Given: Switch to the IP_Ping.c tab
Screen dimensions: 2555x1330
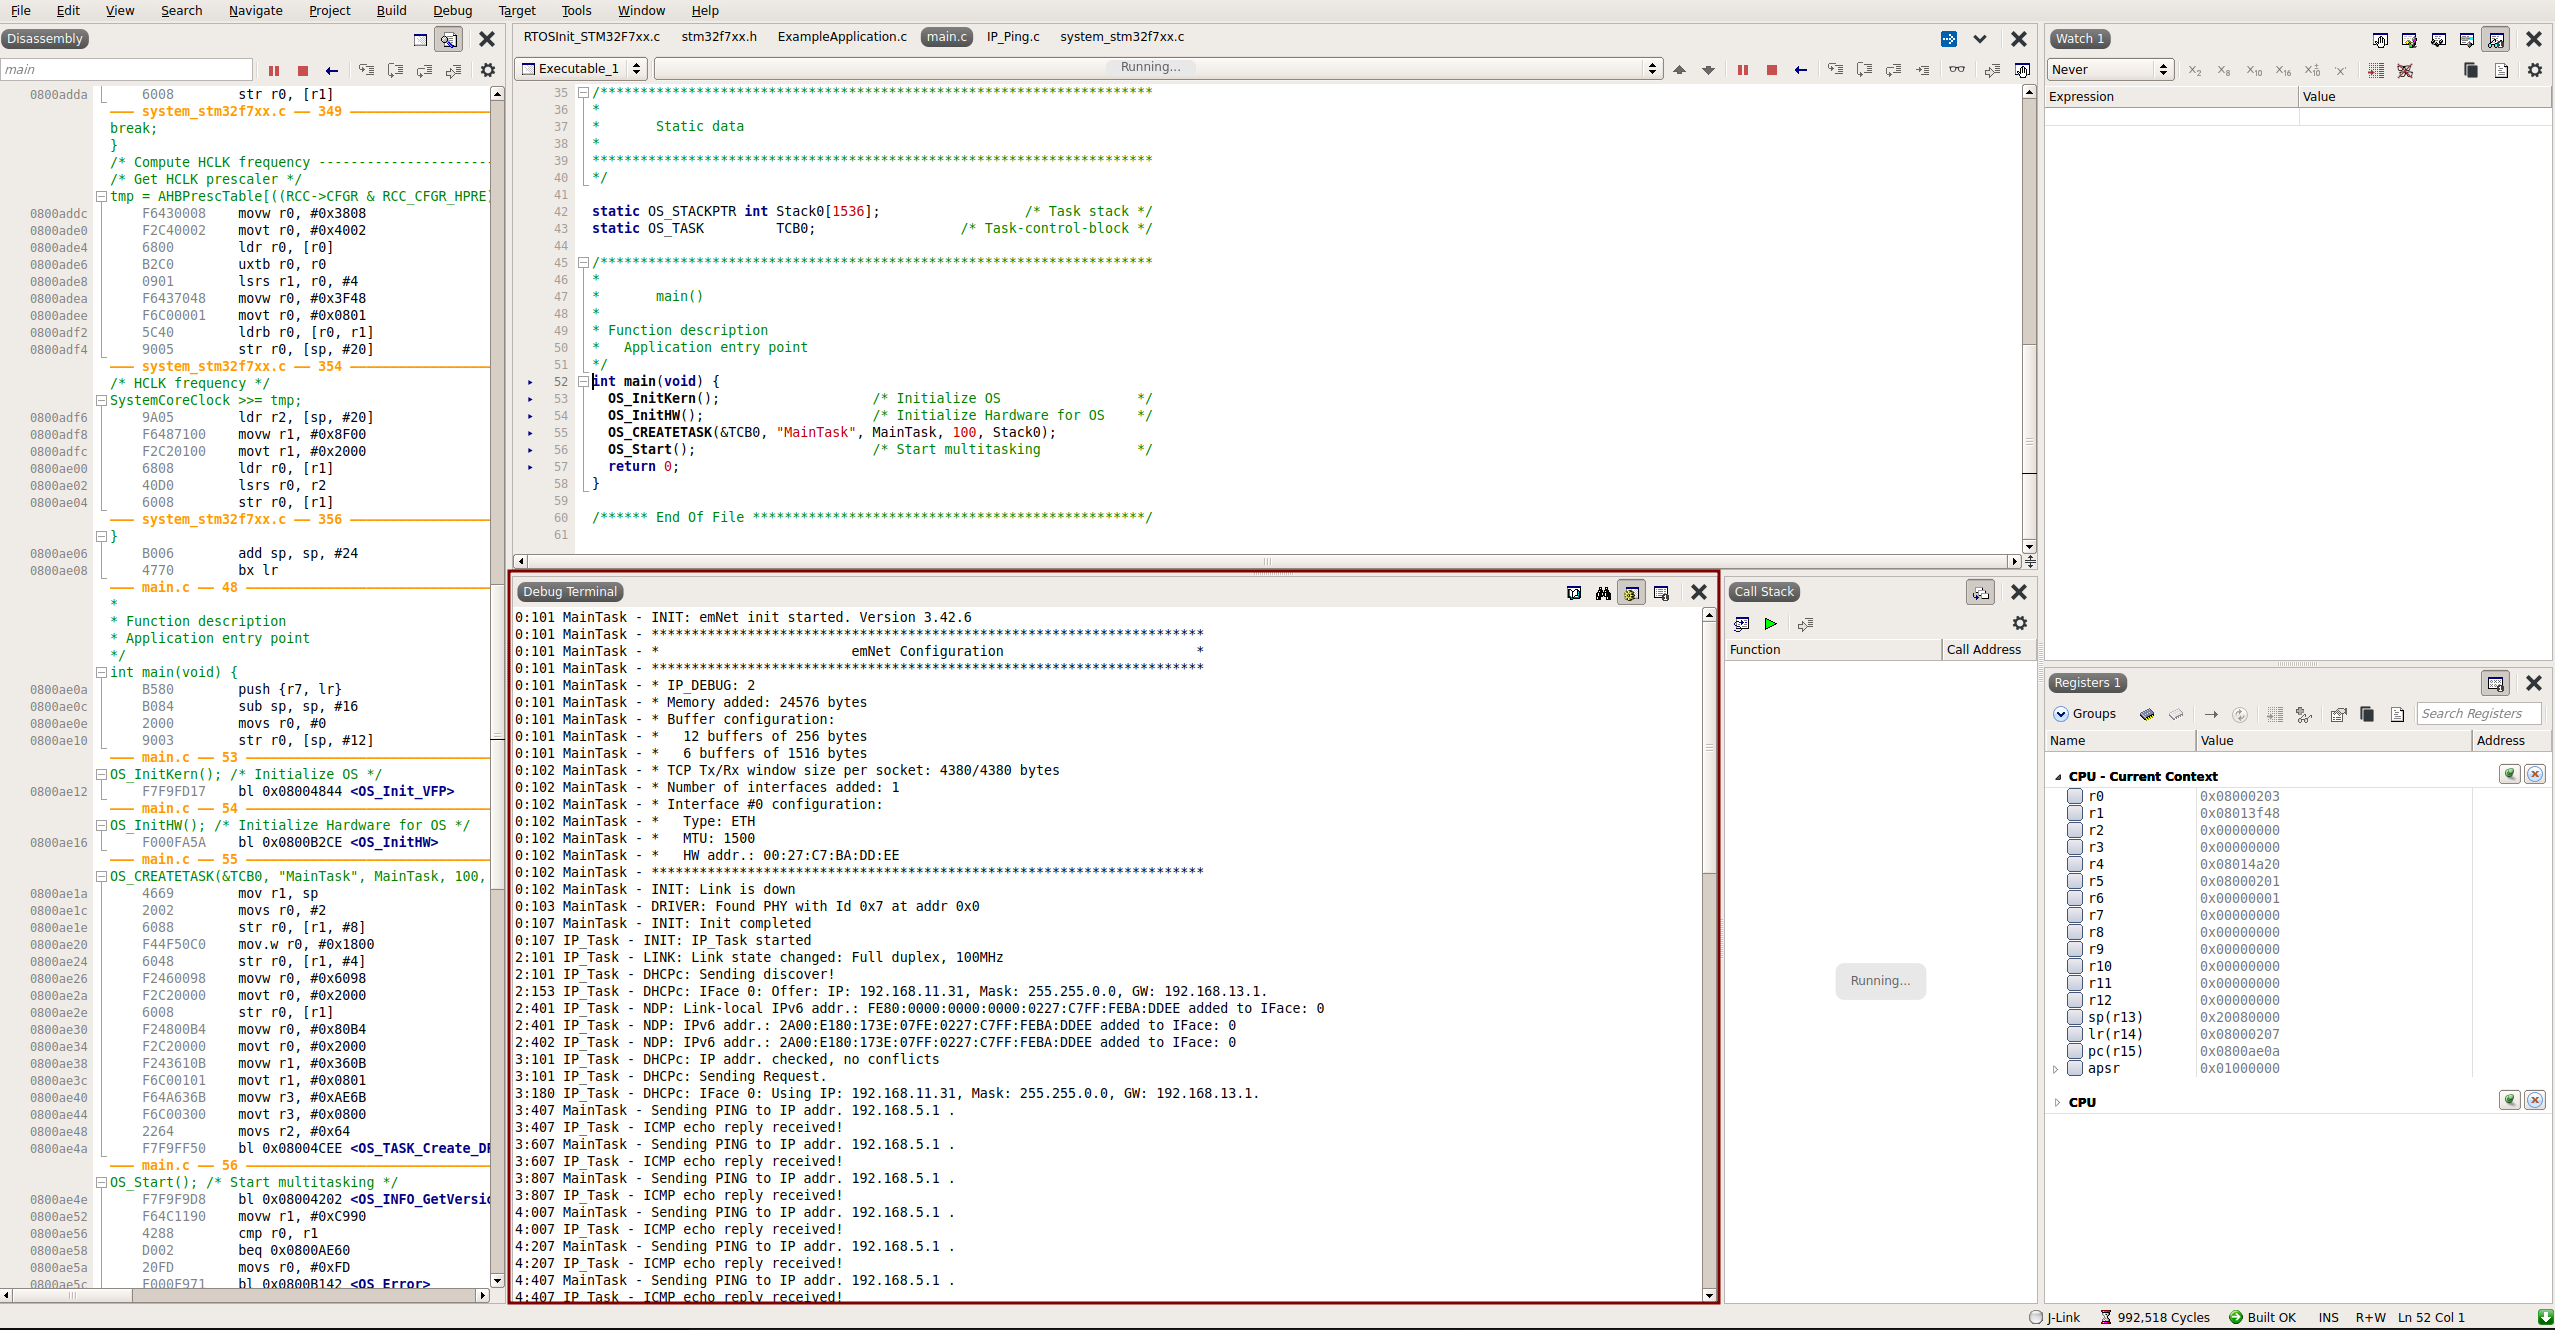Looking at the screenshot, I should click(1012, 37).
